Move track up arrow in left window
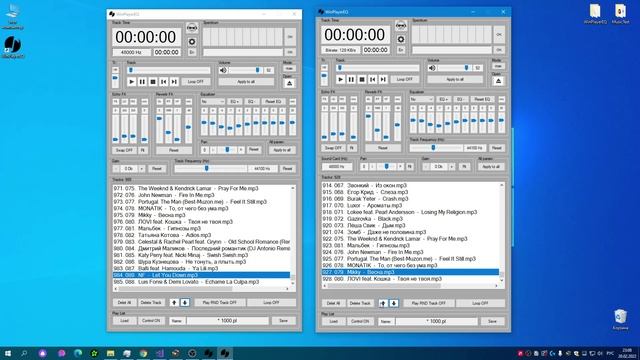The height and width of the screenshot is (360, 640). [x=174, y=302]
